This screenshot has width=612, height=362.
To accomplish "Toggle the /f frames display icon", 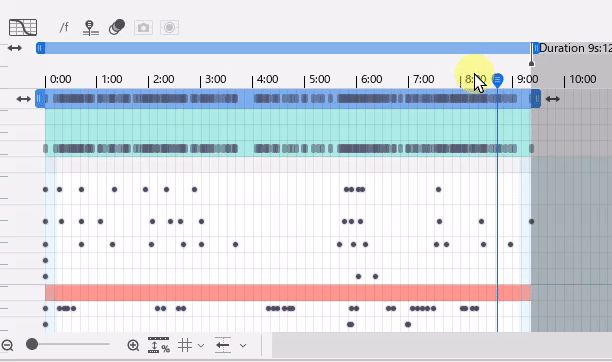I will click(x=64, y=27).
